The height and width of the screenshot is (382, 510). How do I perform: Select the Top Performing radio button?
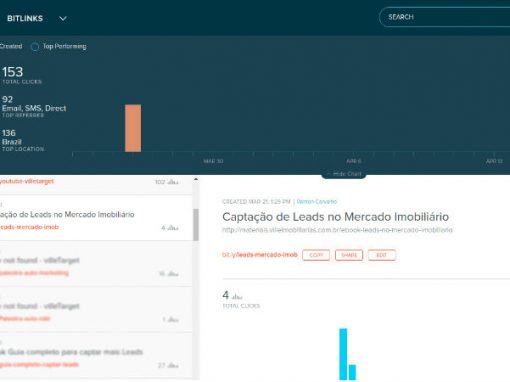[x=35, y=47]
